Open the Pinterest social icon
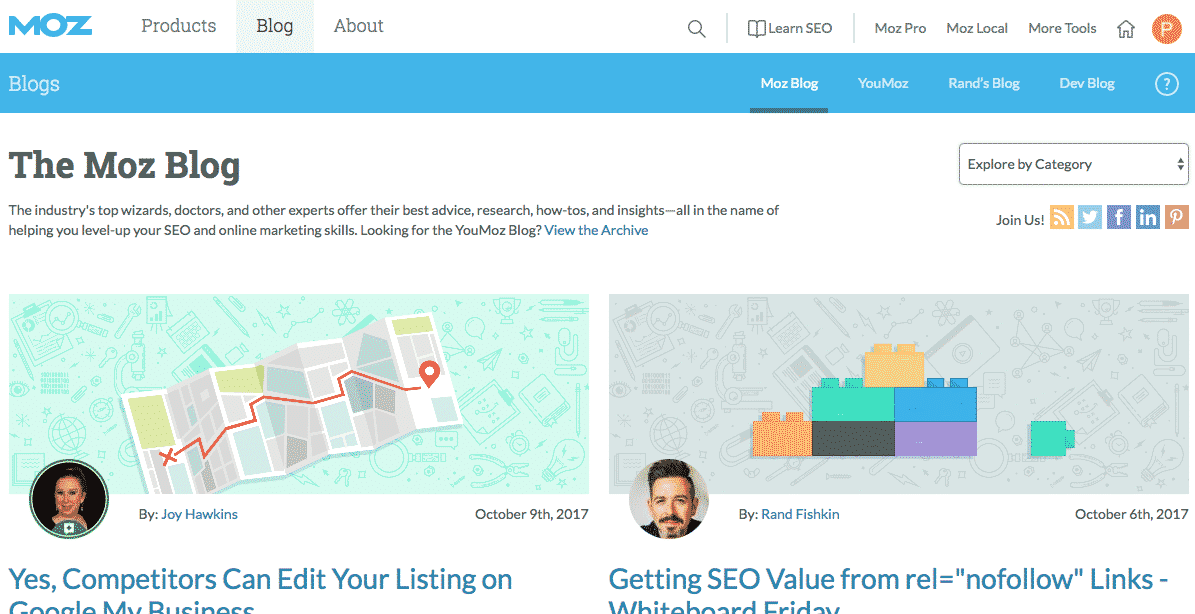Screen dimensions: 1195x614 click(1177, 217)
